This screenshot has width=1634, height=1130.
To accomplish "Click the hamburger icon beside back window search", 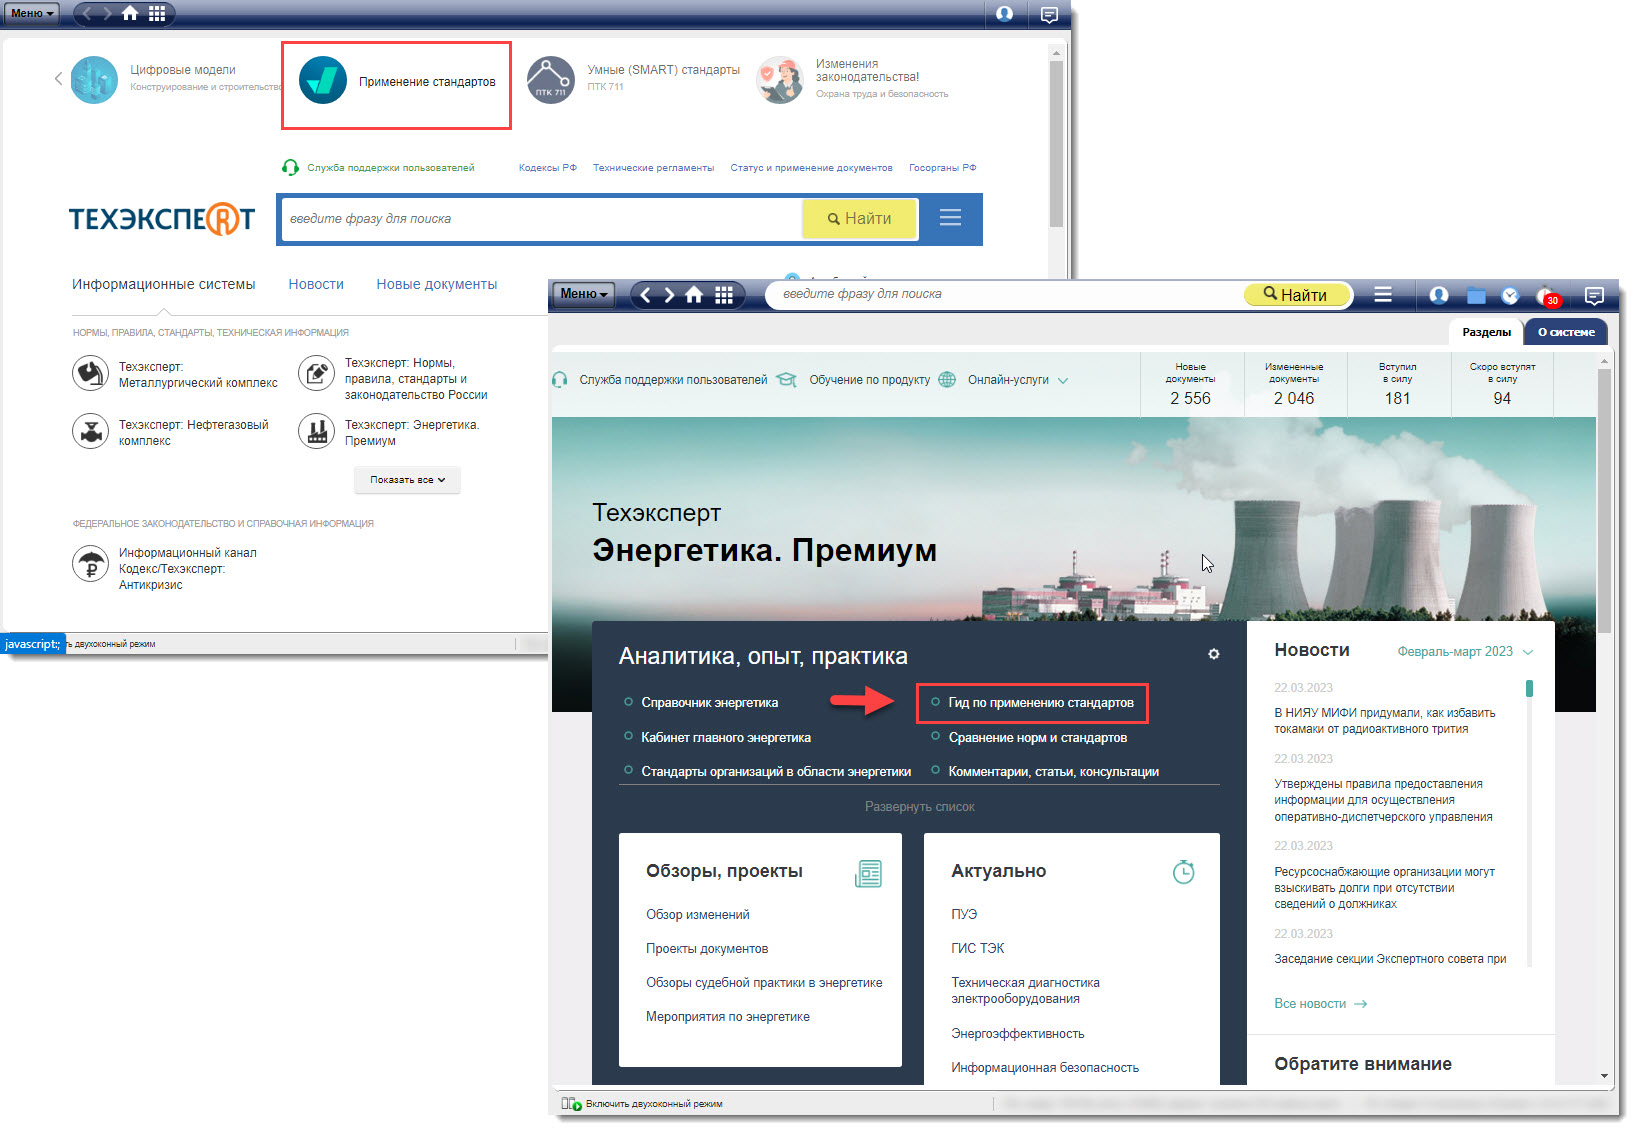I will [x=950, y=218].
